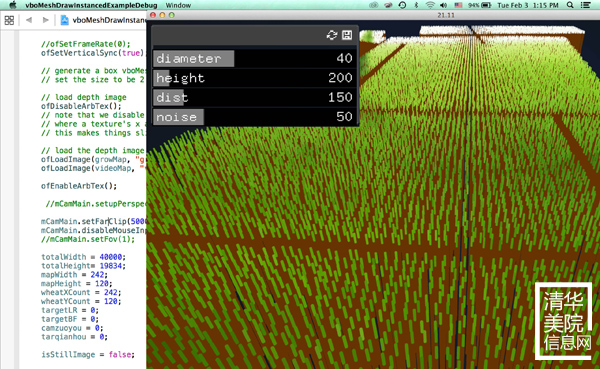Viewport: 600px width, 369px height.
Task: Open the Xcode related items grid icon
Action: (9, 20)
